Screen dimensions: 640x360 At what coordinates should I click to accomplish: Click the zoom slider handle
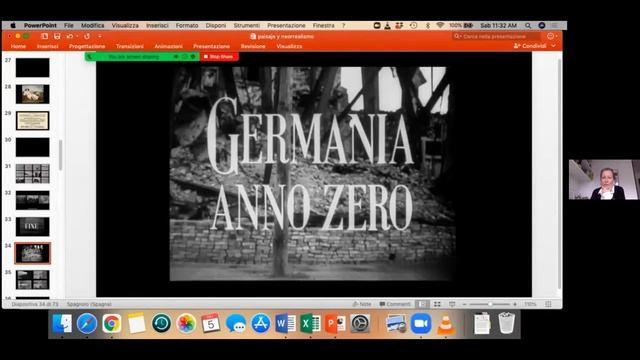point(490,304)
